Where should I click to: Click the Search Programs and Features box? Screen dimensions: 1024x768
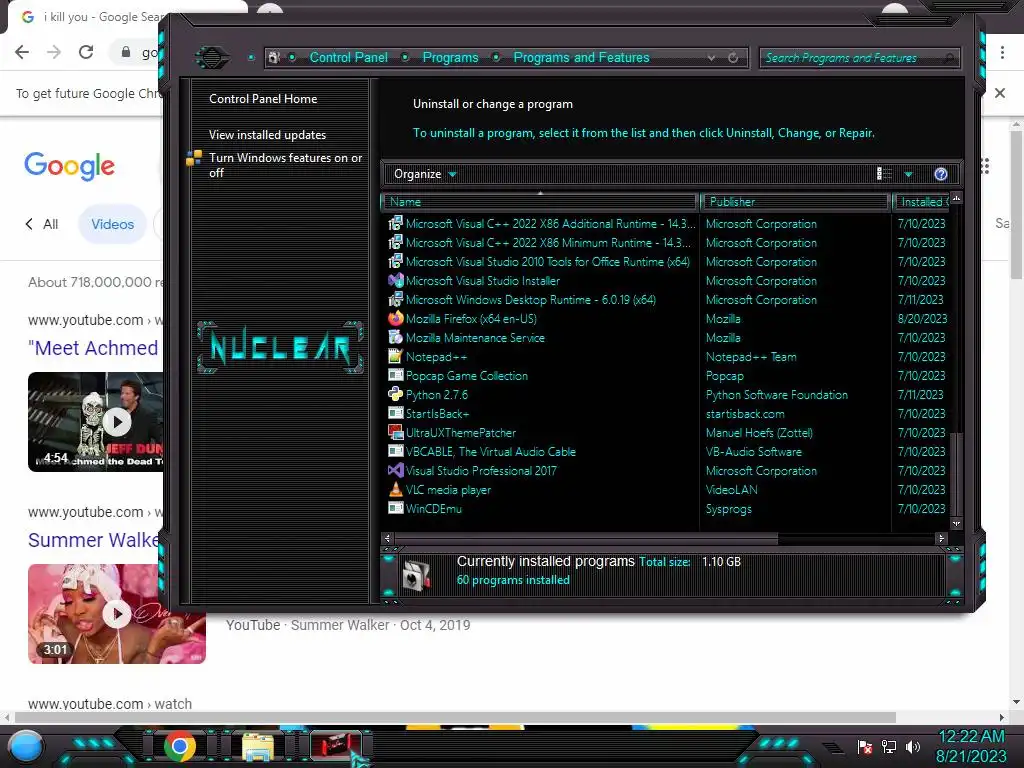point(859,57)
